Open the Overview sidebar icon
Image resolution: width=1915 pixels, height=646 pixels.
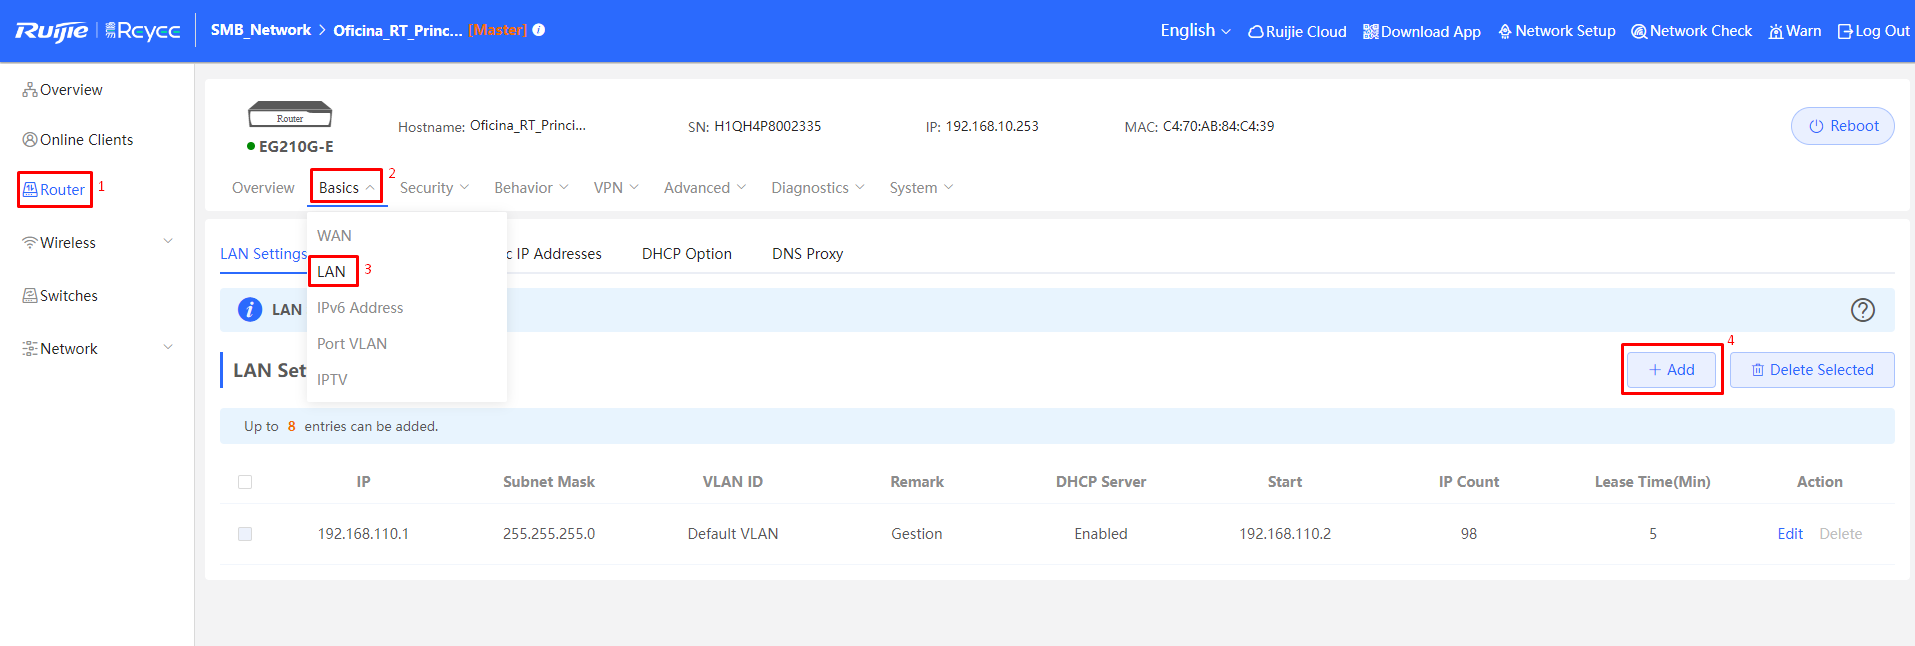coord(30,90)
